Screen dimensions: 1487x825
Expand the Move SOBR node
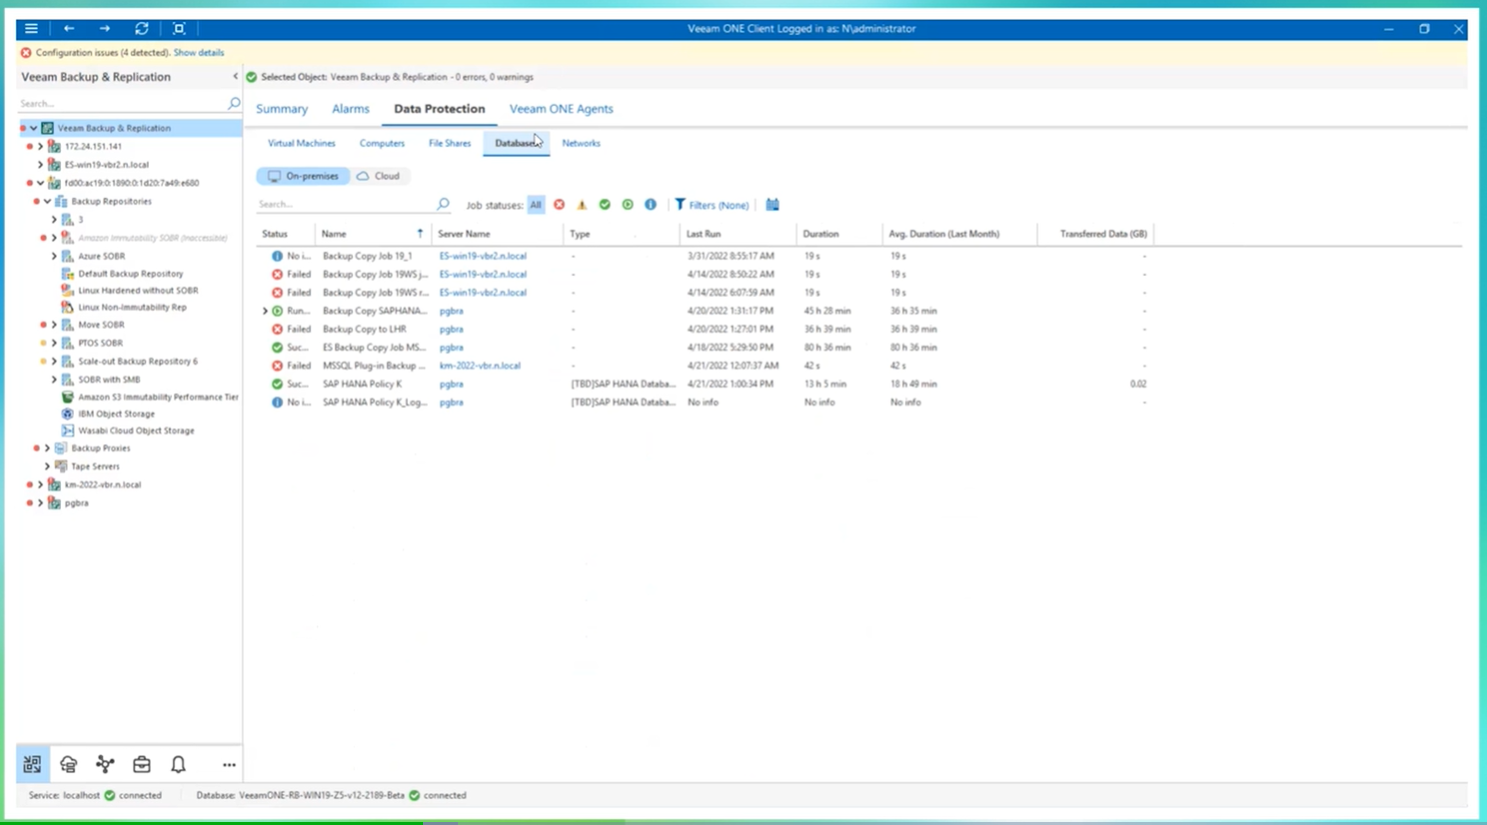tap(54, 325)
